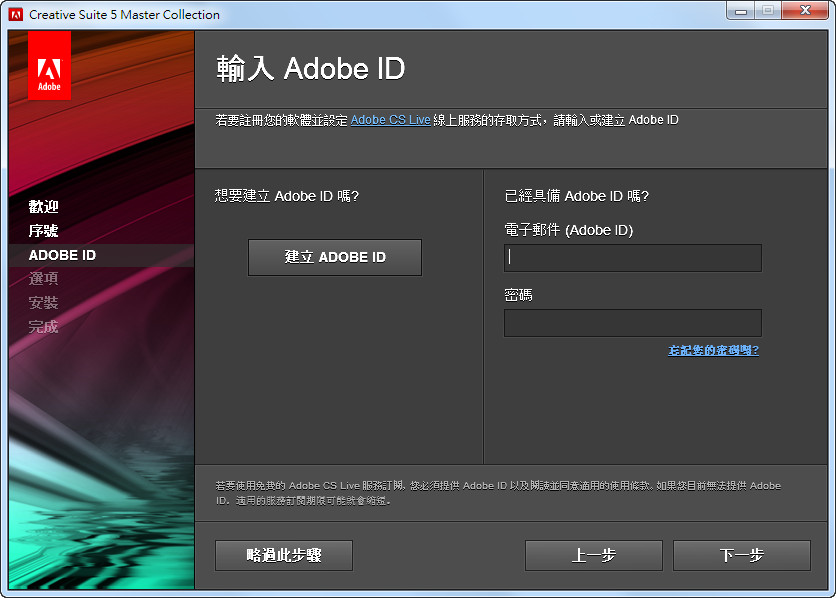The width and height of the screenshot is (836, 598).
Task: Click the 已經具備 Adobe ID 嗎? text
Action: [577, 196]
